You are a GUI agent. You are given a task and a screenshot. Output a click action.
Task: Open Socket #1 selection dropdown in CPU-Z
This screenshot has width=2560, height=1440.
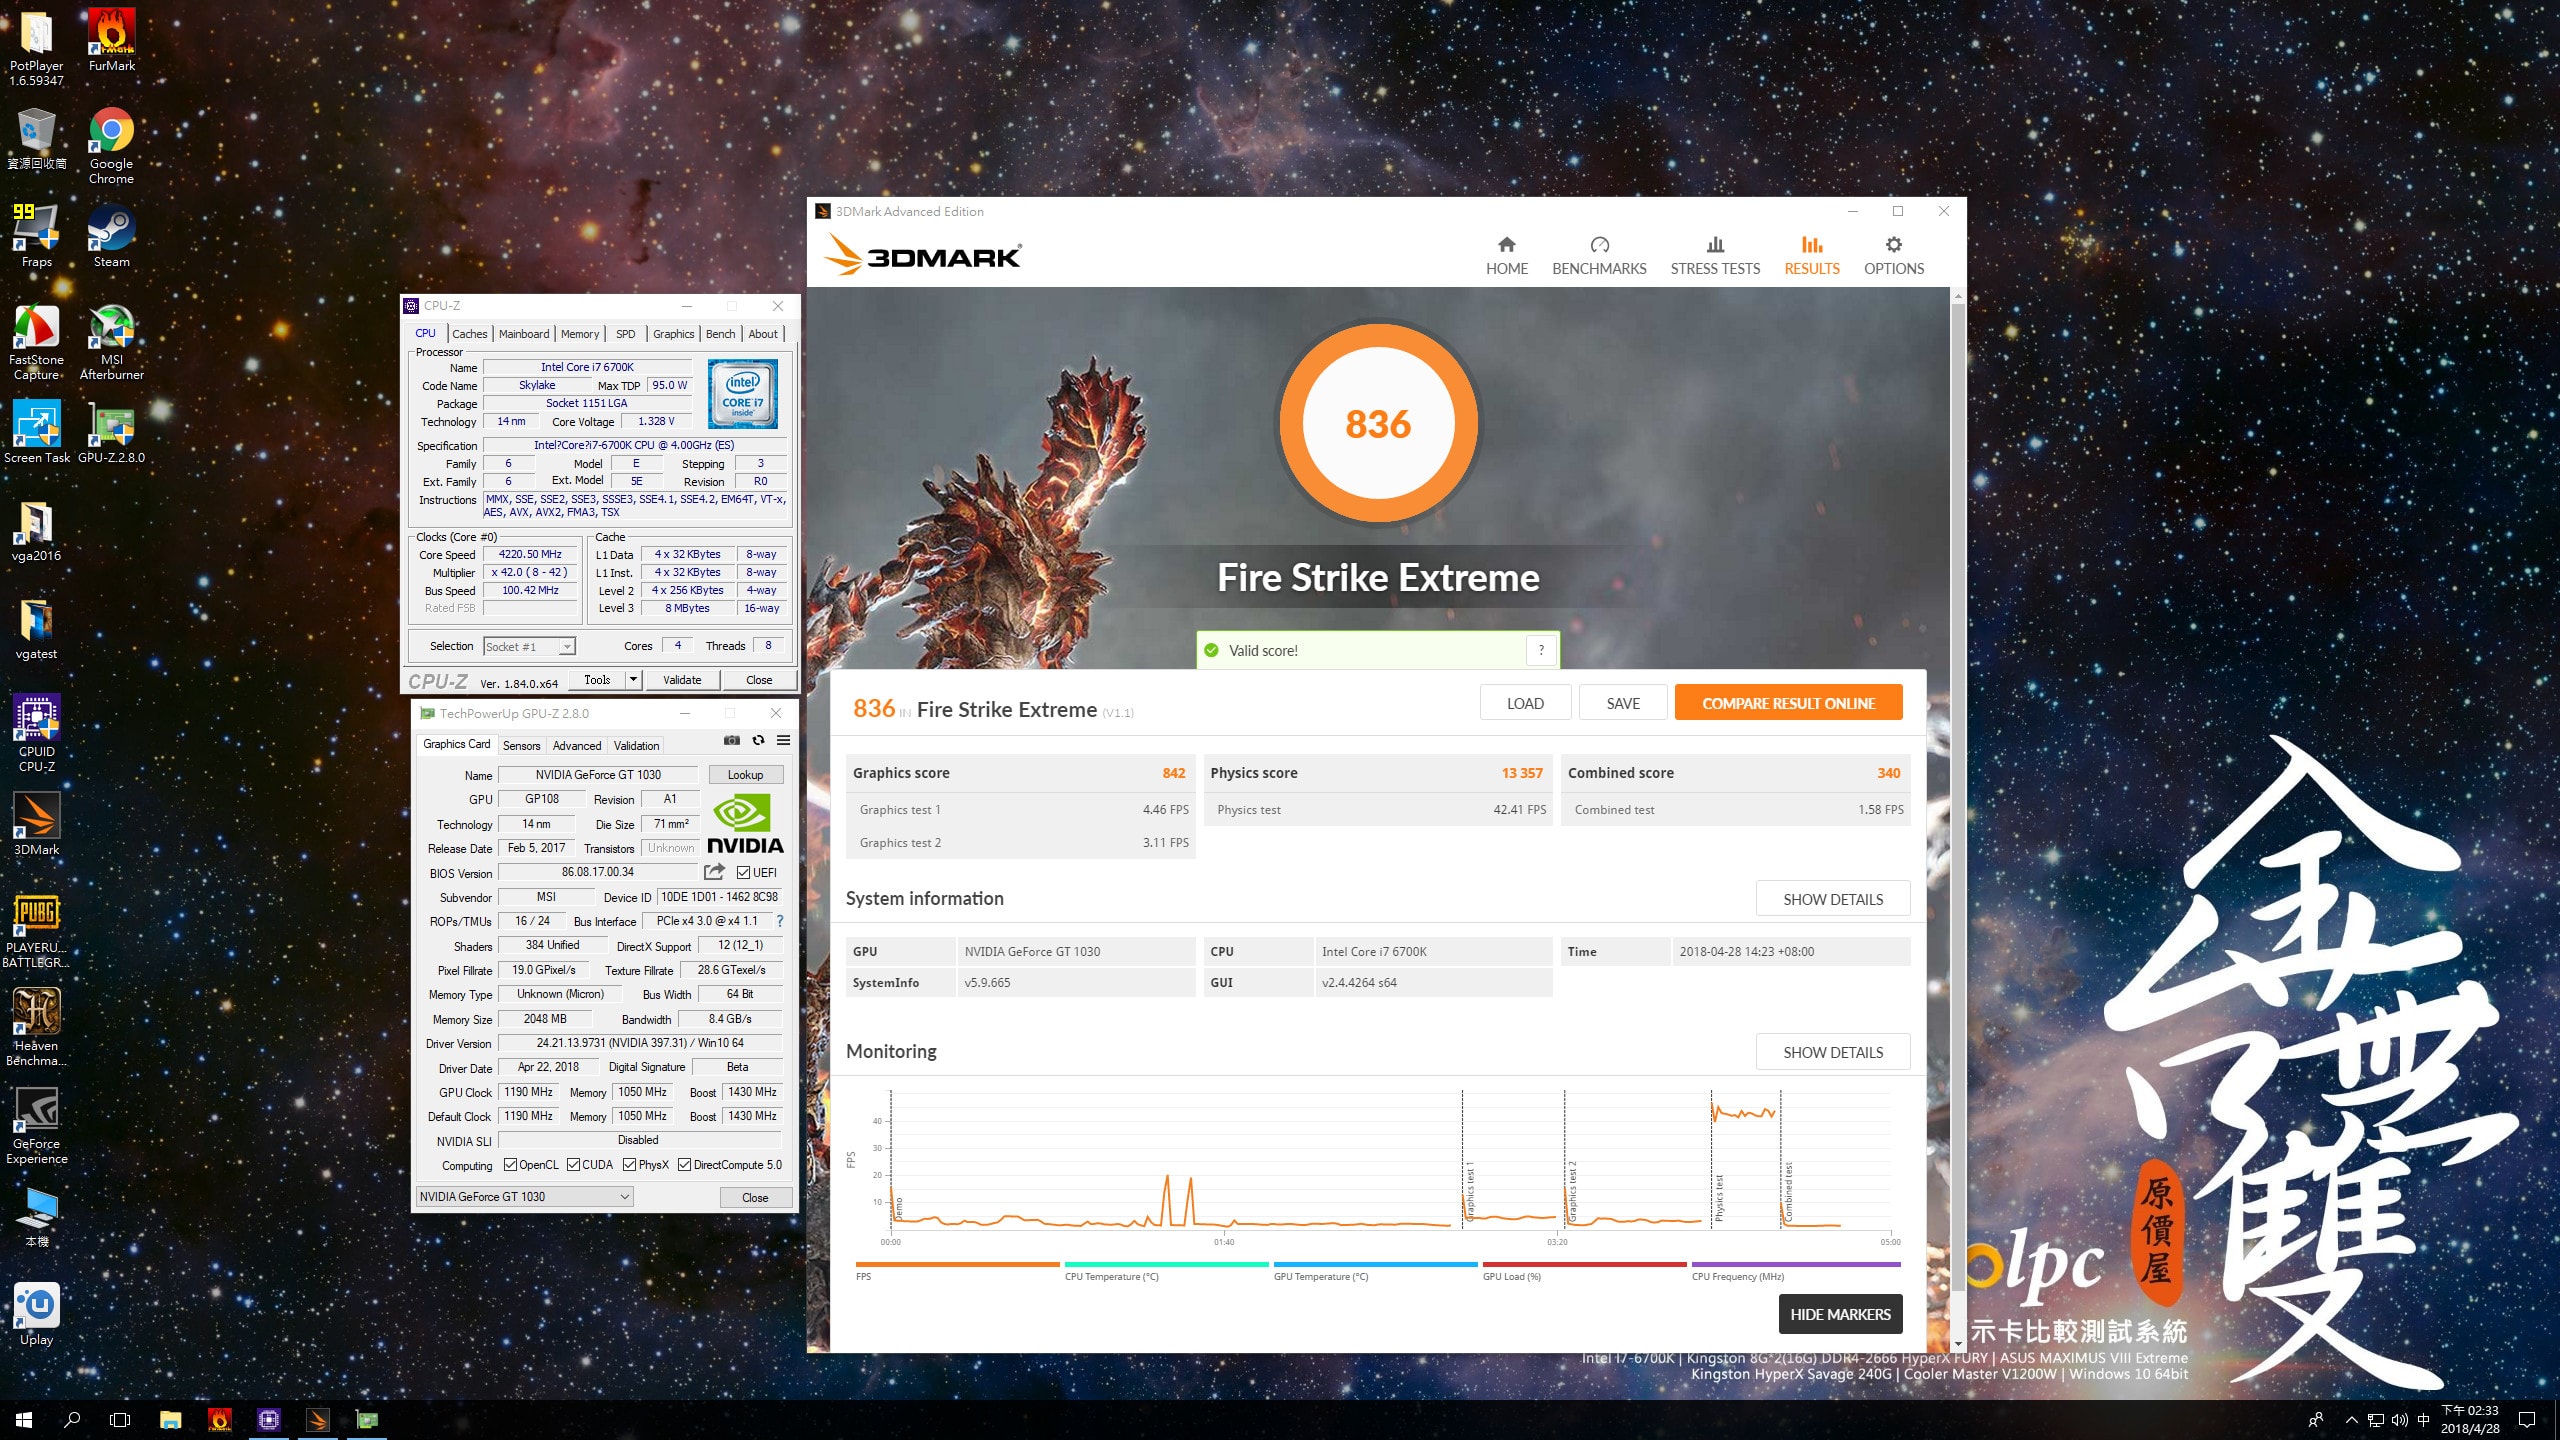pyautogui.click(x=529, y=646)
